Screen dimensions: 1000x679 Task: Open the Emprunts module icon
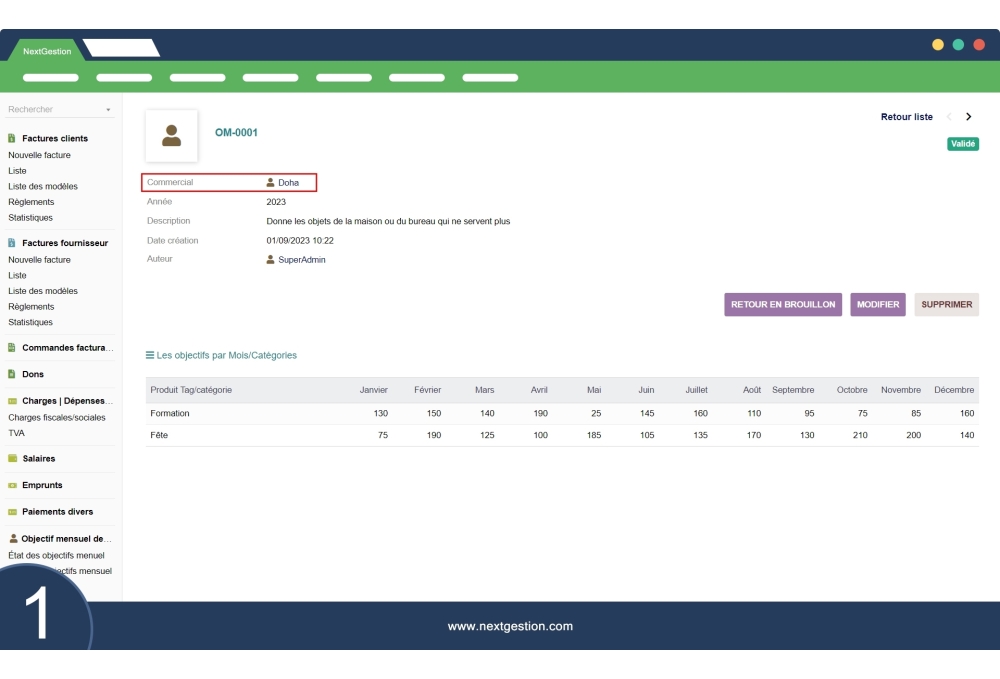click(x=10, y=485)
